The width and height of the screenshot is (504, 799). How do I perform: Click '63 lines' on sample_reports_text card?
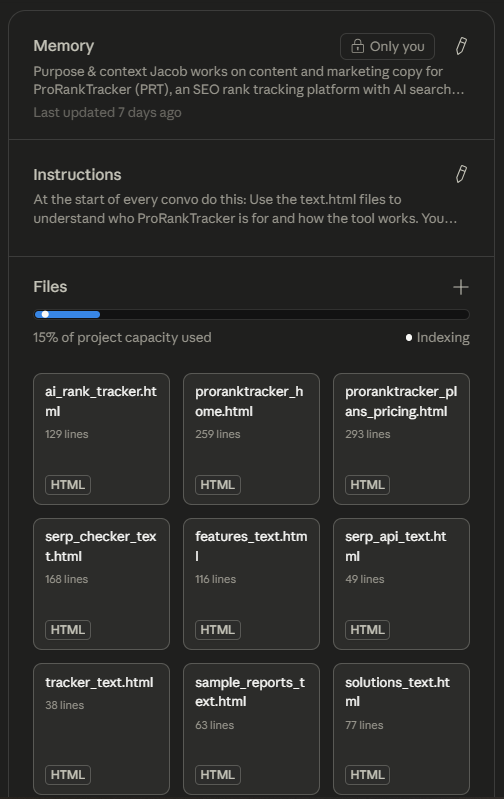[215, 725]
